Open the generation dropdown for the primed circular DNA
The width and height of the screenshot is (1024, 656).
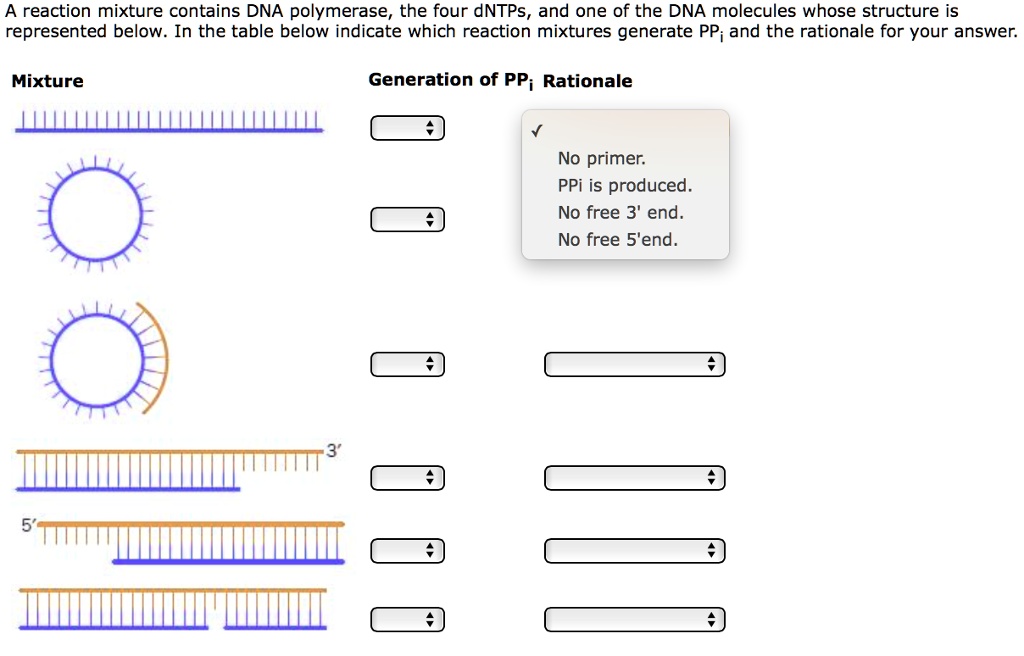pos(407,364)
